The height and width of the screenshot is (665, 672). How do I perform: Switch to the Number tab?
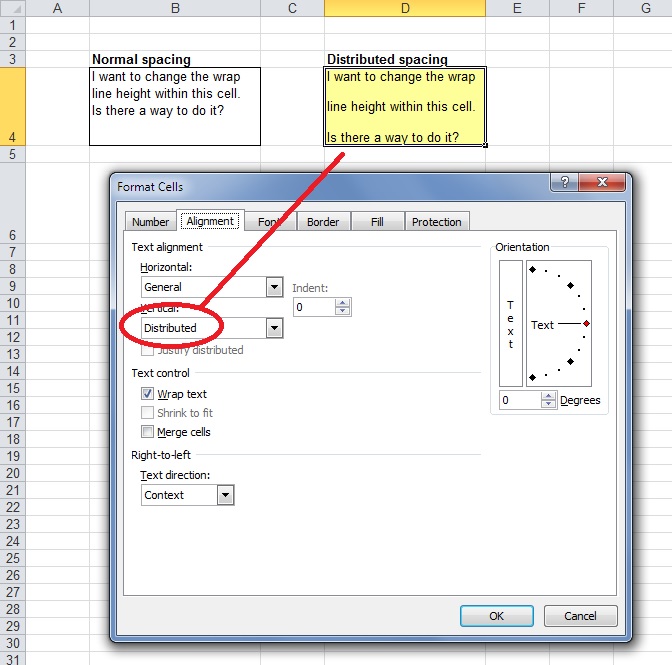point(150,222)
